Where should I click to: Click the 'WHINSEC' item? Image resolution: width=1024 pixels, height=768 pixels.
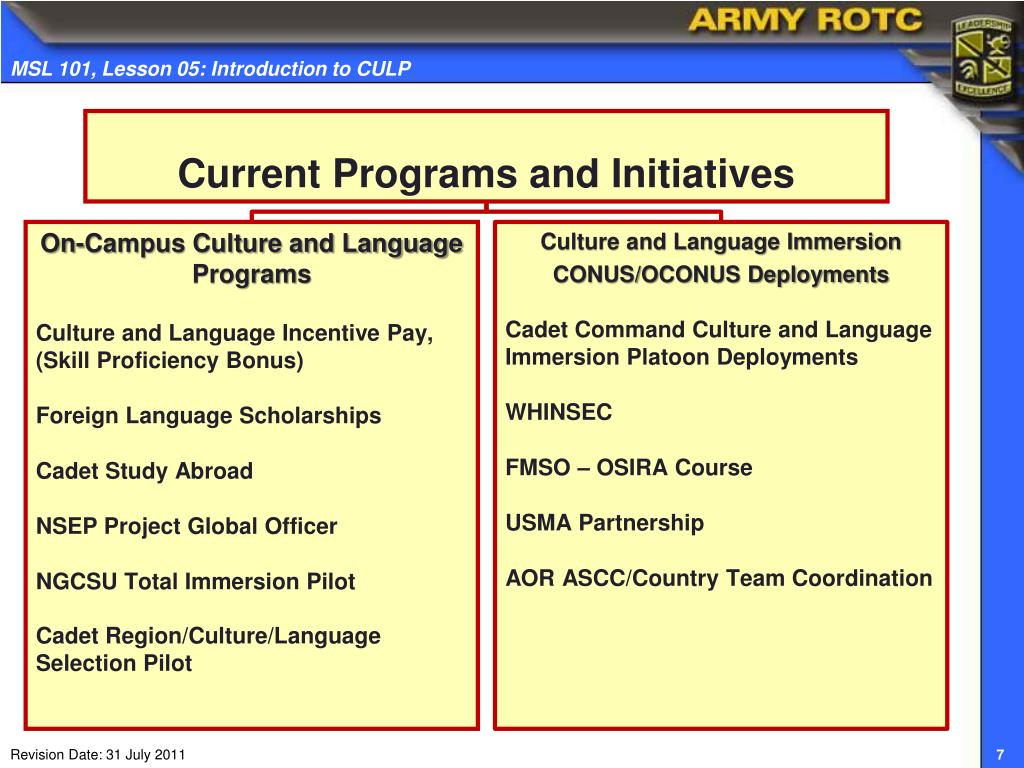tap(559, 412)
